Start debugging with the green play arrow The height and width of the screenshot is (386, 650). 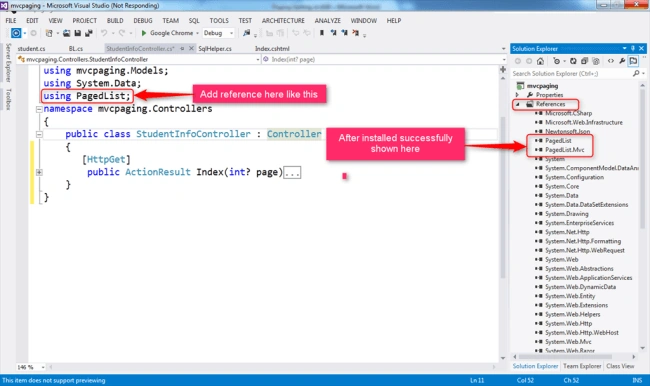point(144,33)
